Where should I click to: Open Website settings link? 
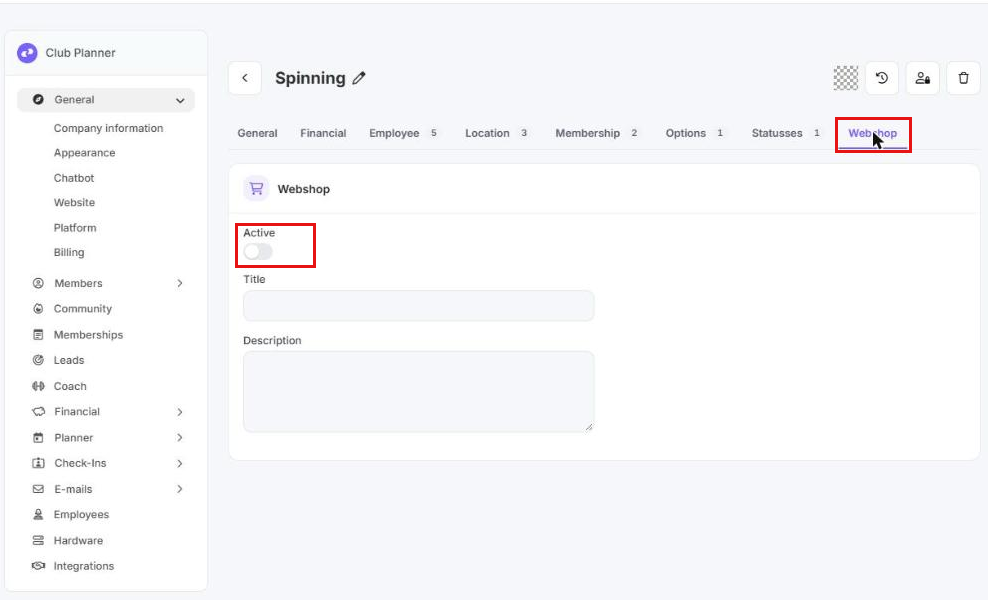click(74, 202)
